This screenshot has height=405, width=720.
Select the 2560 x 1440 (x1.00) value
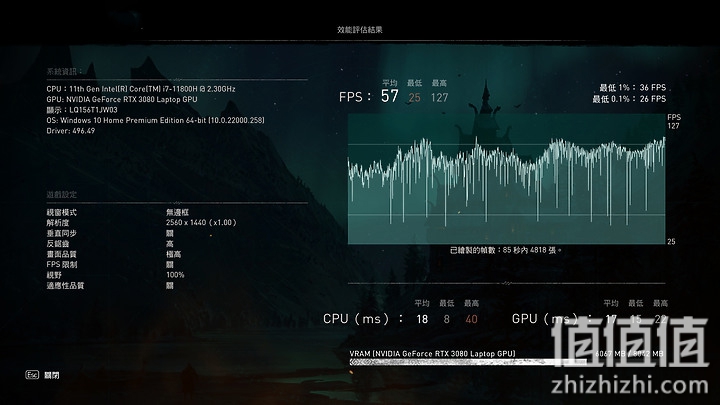click(201, 222)
